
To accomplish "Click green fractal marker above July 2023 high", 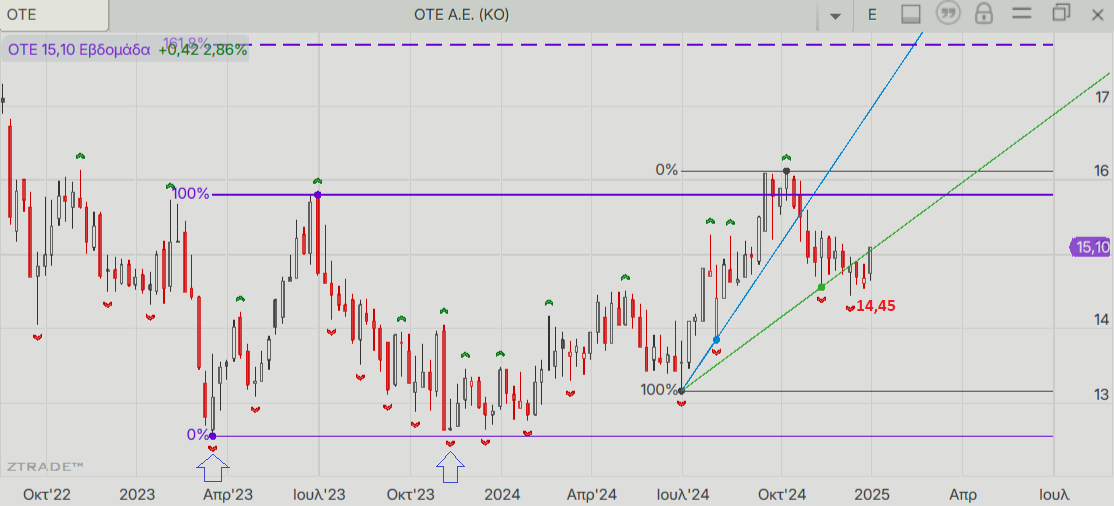I will coord(318,181).
